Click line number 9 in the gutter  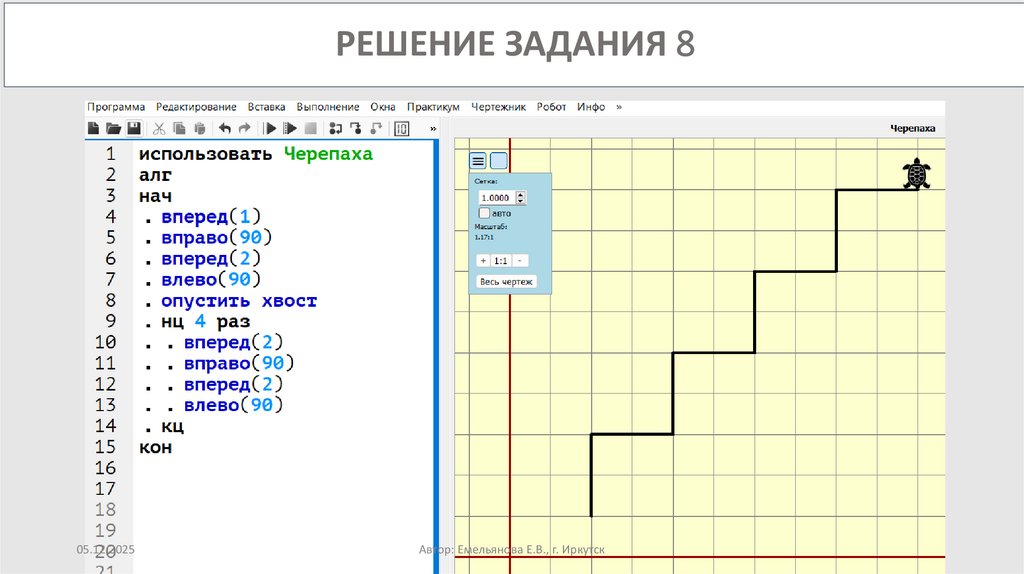[x=110, y=321]
